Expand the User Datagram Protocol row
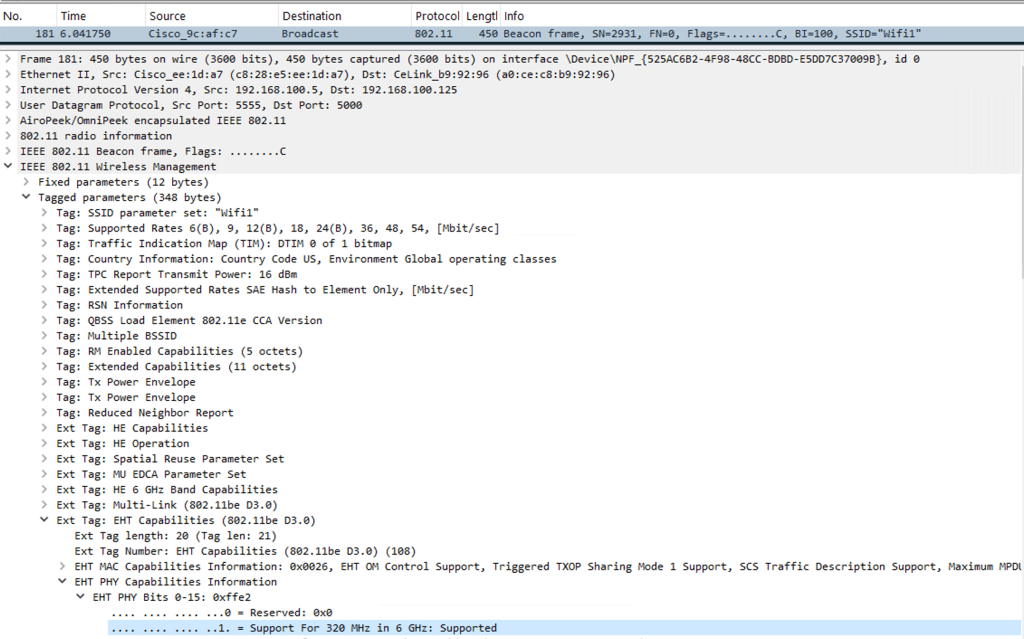 click(x=9, y=105)
